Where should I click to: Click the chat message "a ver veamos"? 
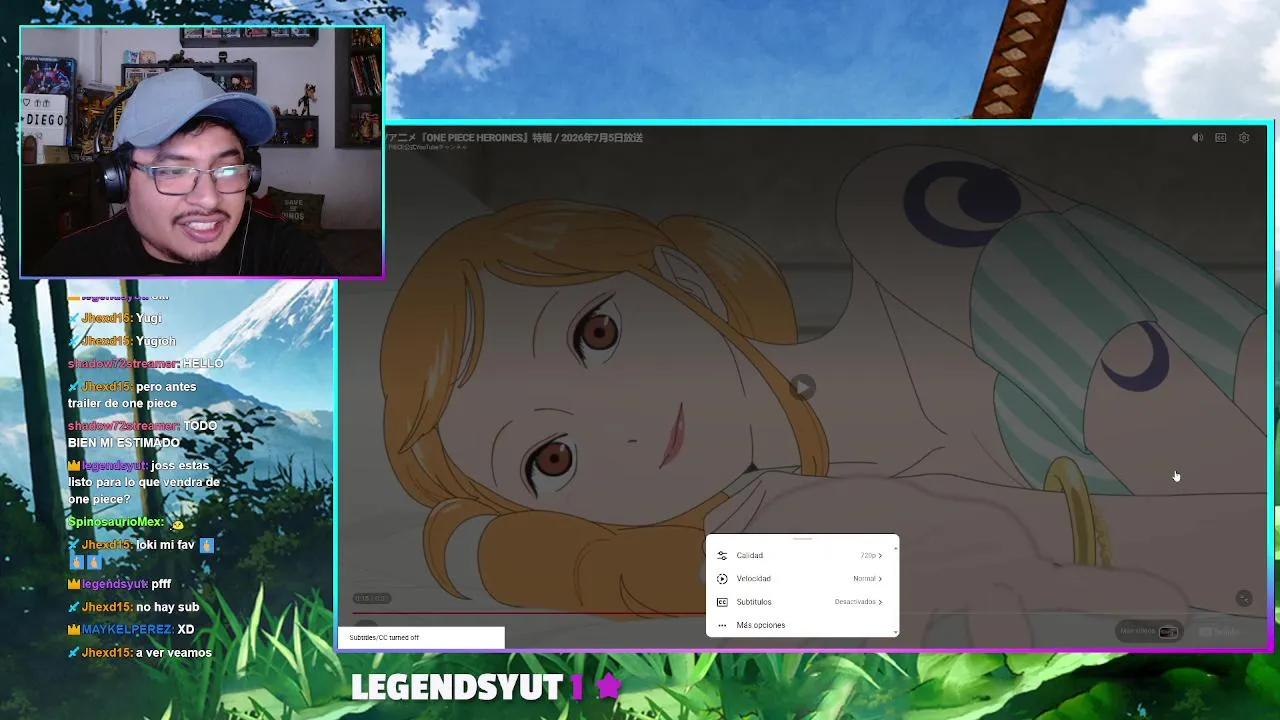tap(174, 652)
